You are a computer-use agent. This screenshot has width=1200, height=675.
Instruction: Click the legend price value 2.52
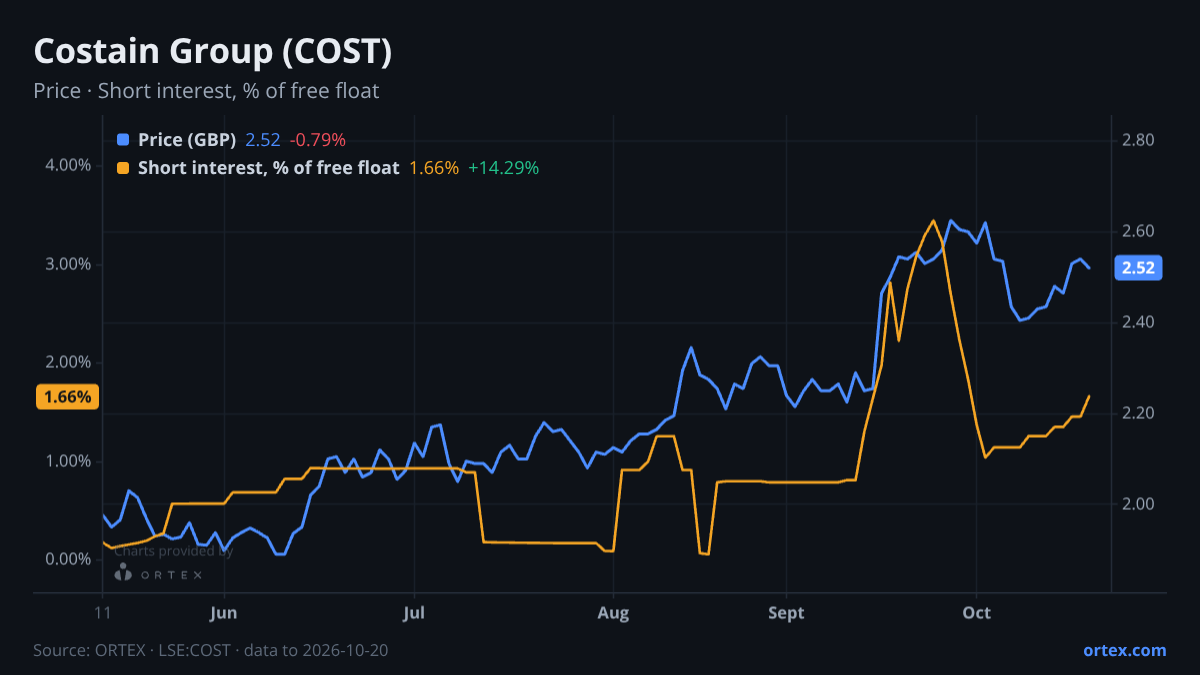pos(263,140)
